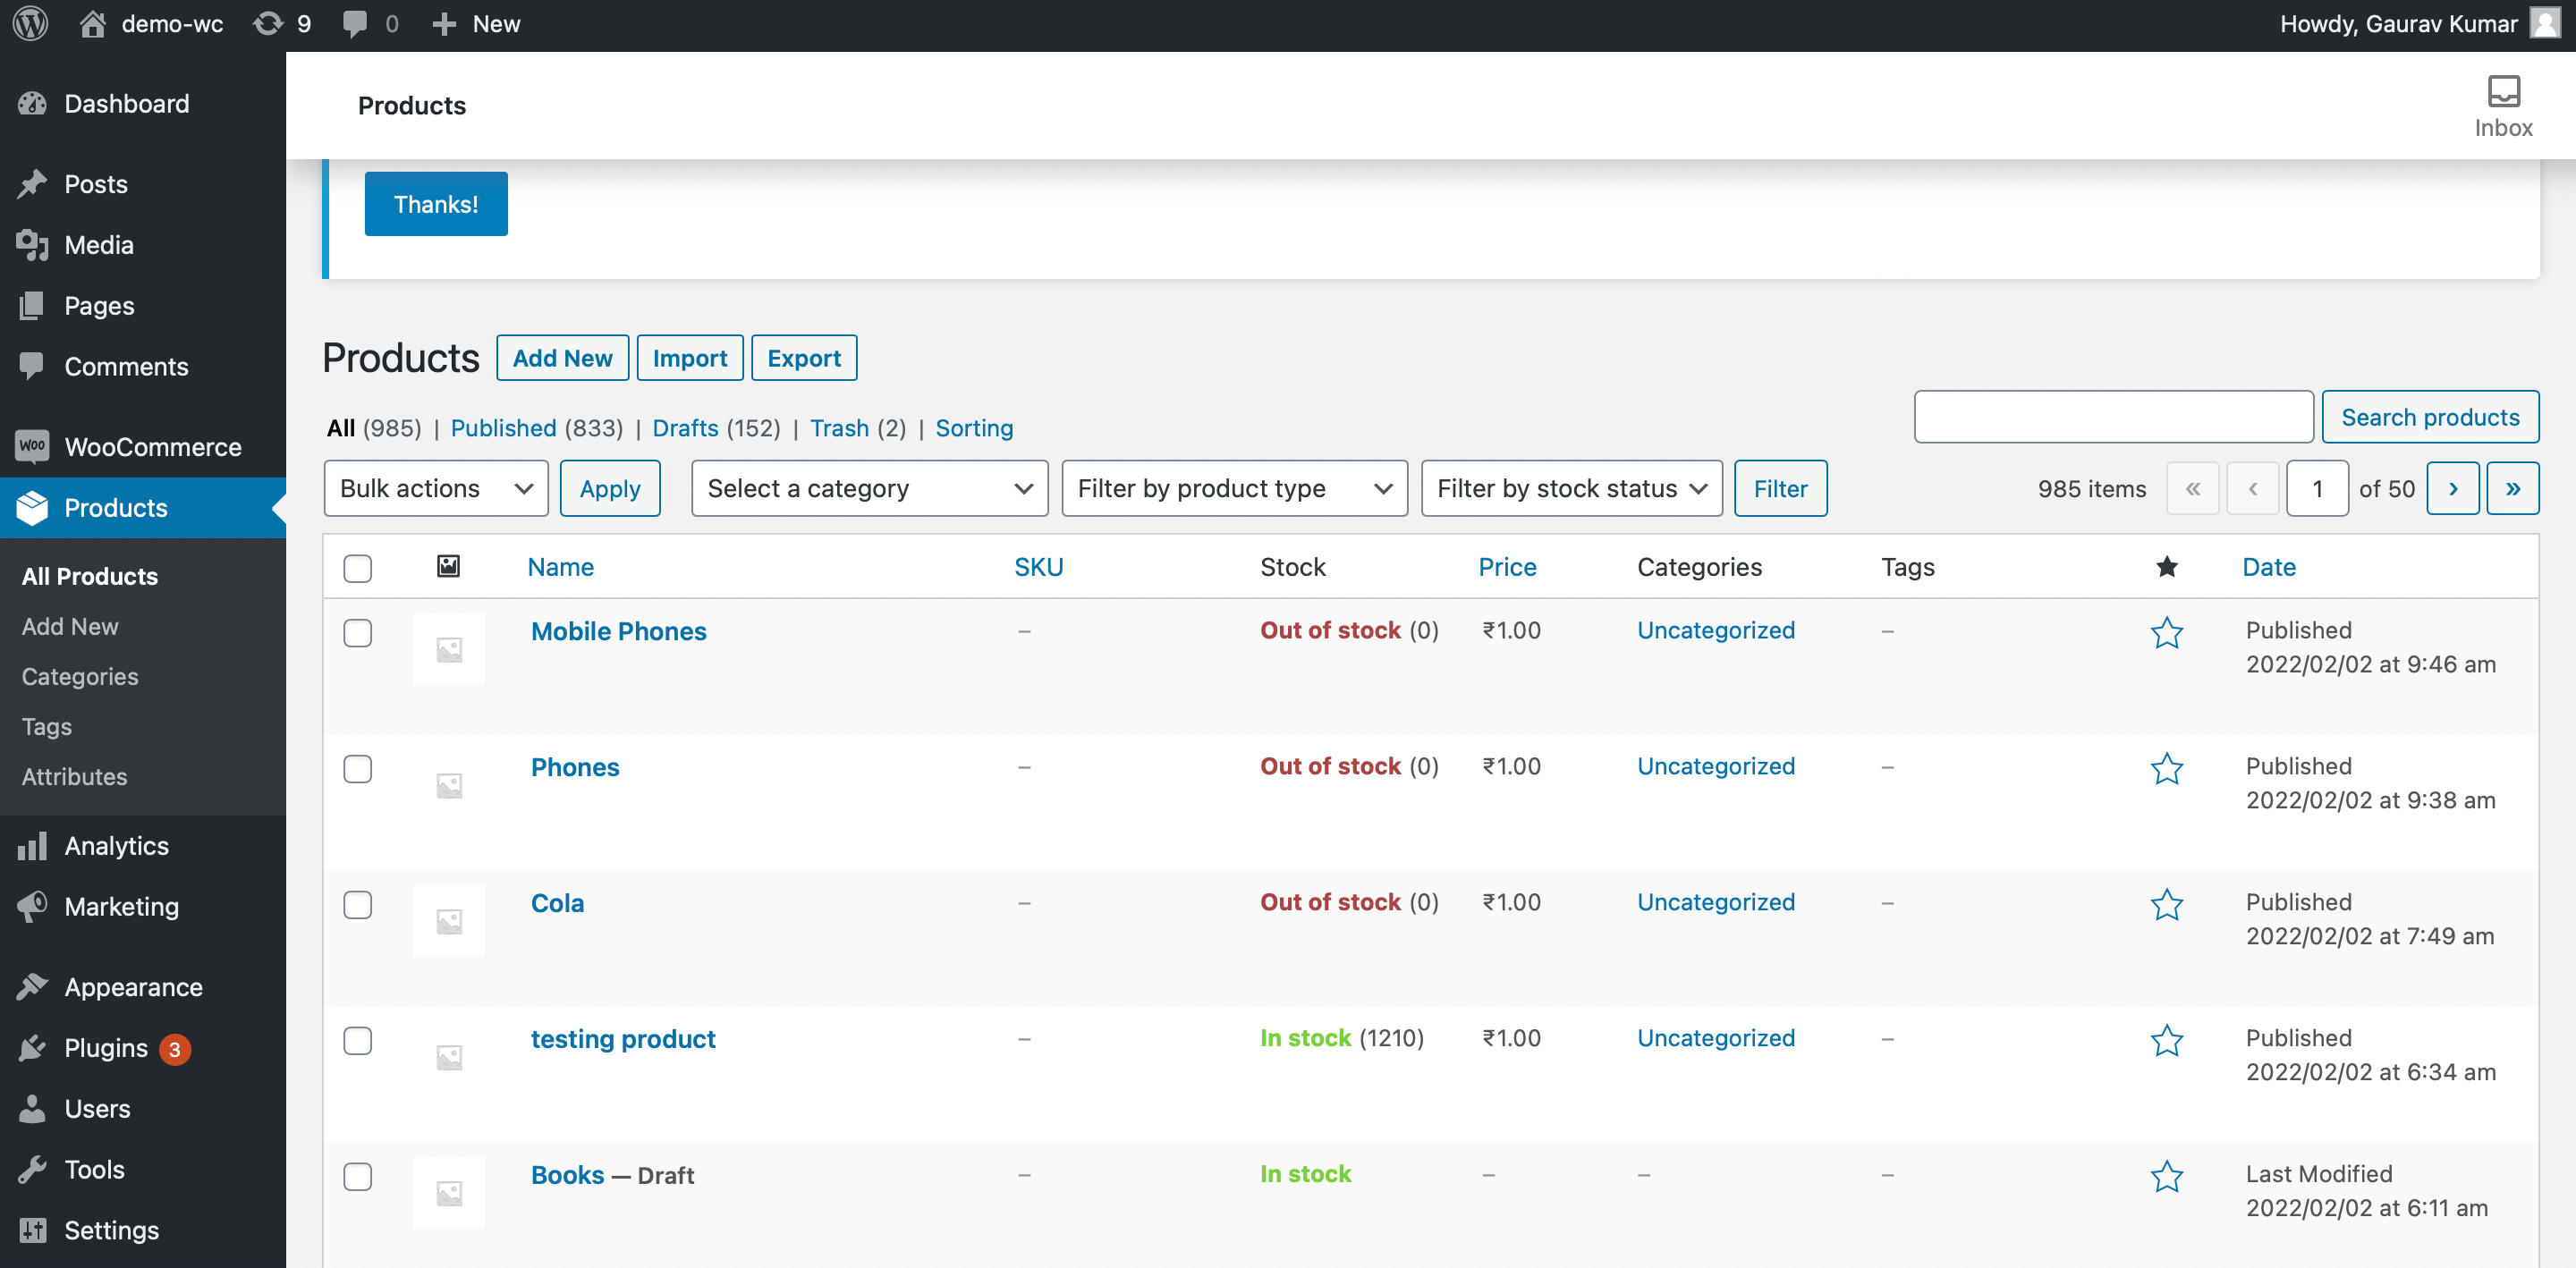This screenshot has width=2576, height=1268.
Task: Check the select-all products checkbox
Action: point(357,568)
